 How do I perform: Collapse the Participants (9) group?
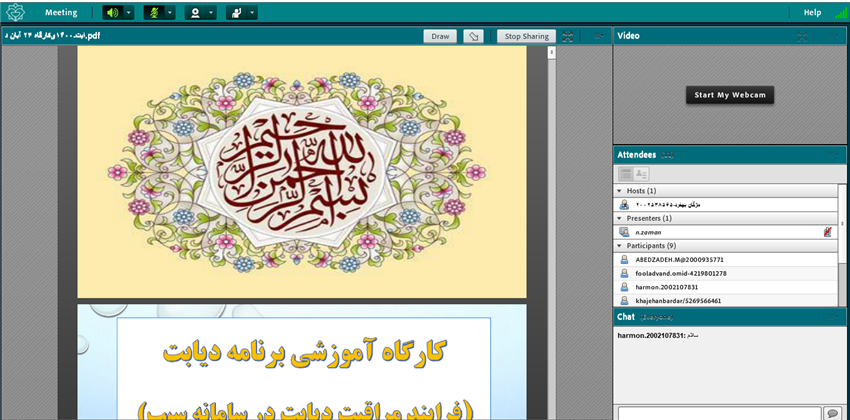pos(620,245)
